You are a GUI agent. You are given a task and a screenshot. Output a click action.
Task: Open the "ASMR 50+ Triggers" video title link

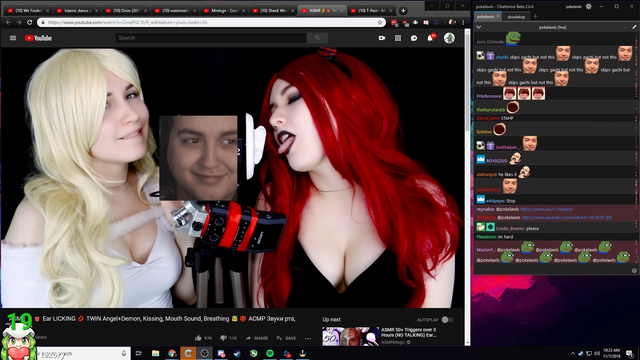click(409, 332)
